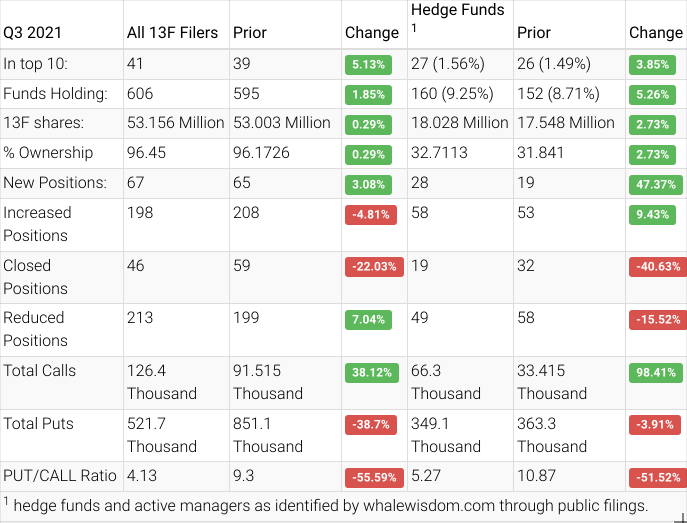Select the 53.156 Million shares cell
The width and height of the screenshot is (687, 523).
[x=175, y=123]
